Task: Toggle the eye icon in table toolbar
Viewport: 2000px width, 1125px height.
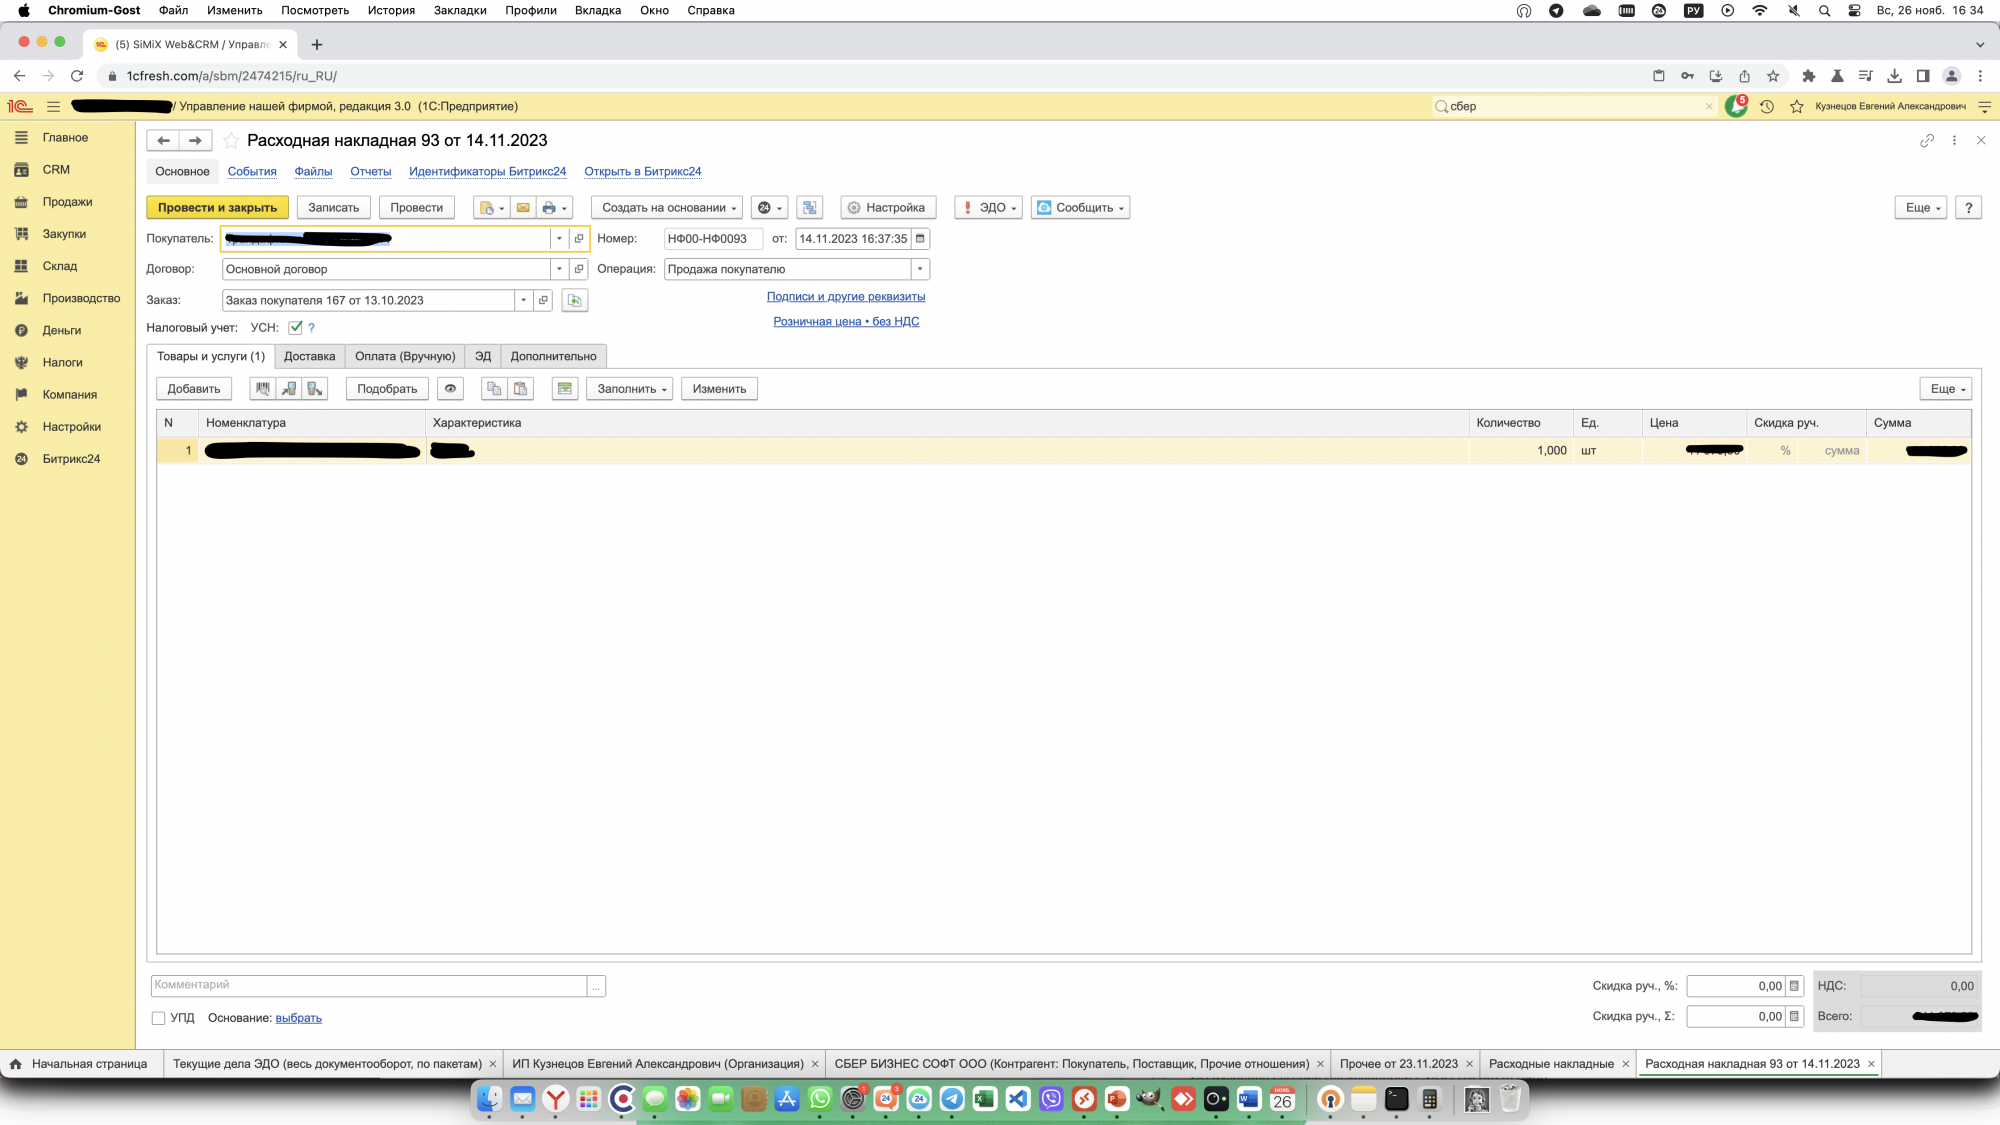Action: click(450, 389)
